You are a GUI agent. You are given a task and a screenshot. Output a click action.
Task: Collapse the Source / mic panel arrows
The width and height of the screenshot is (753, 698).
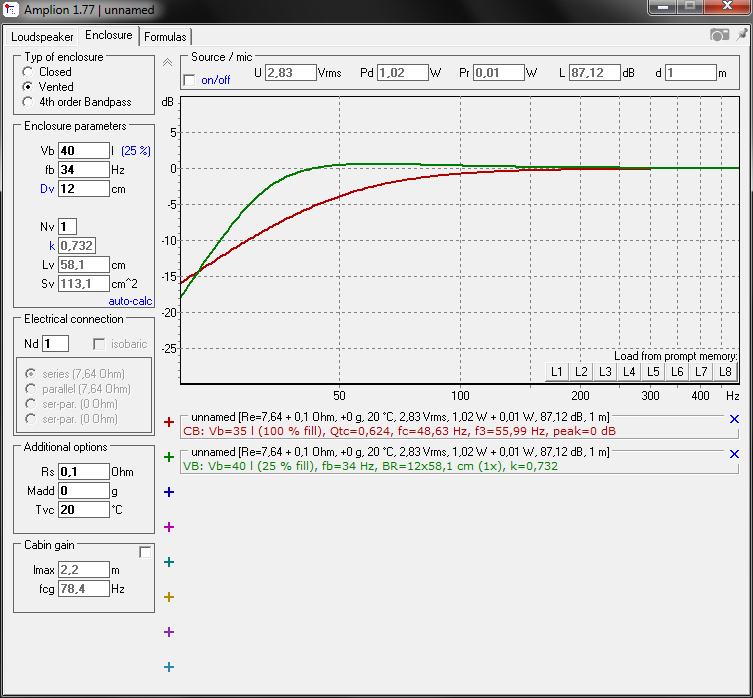click(167, 62)
